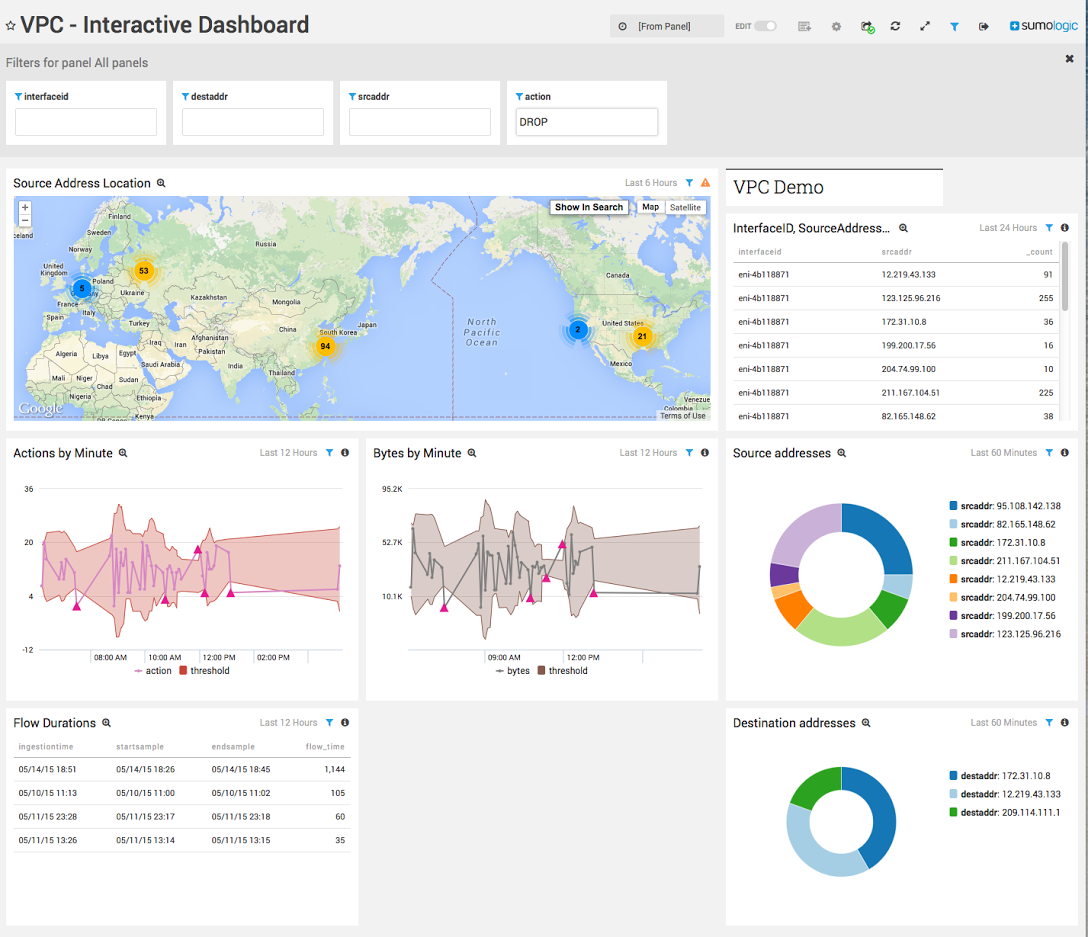Viewport: 1088px width, 937px height.
Task: Click the srcaddr: 199.200.17.56 legend swatch
Action: [x=953, y=616]
